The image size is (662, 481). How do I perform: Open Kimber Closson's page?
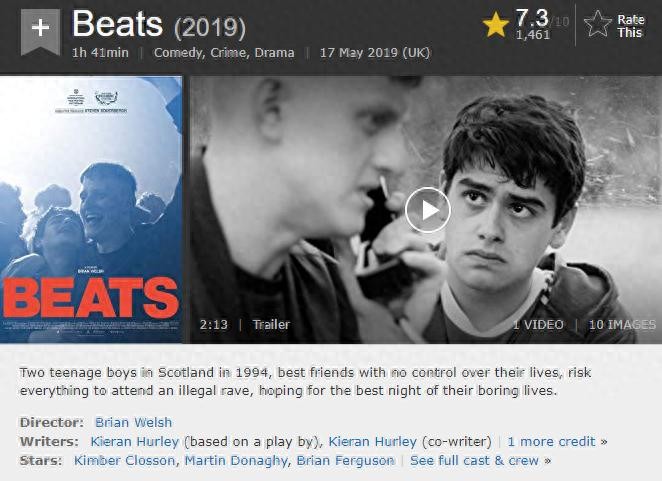122,460
